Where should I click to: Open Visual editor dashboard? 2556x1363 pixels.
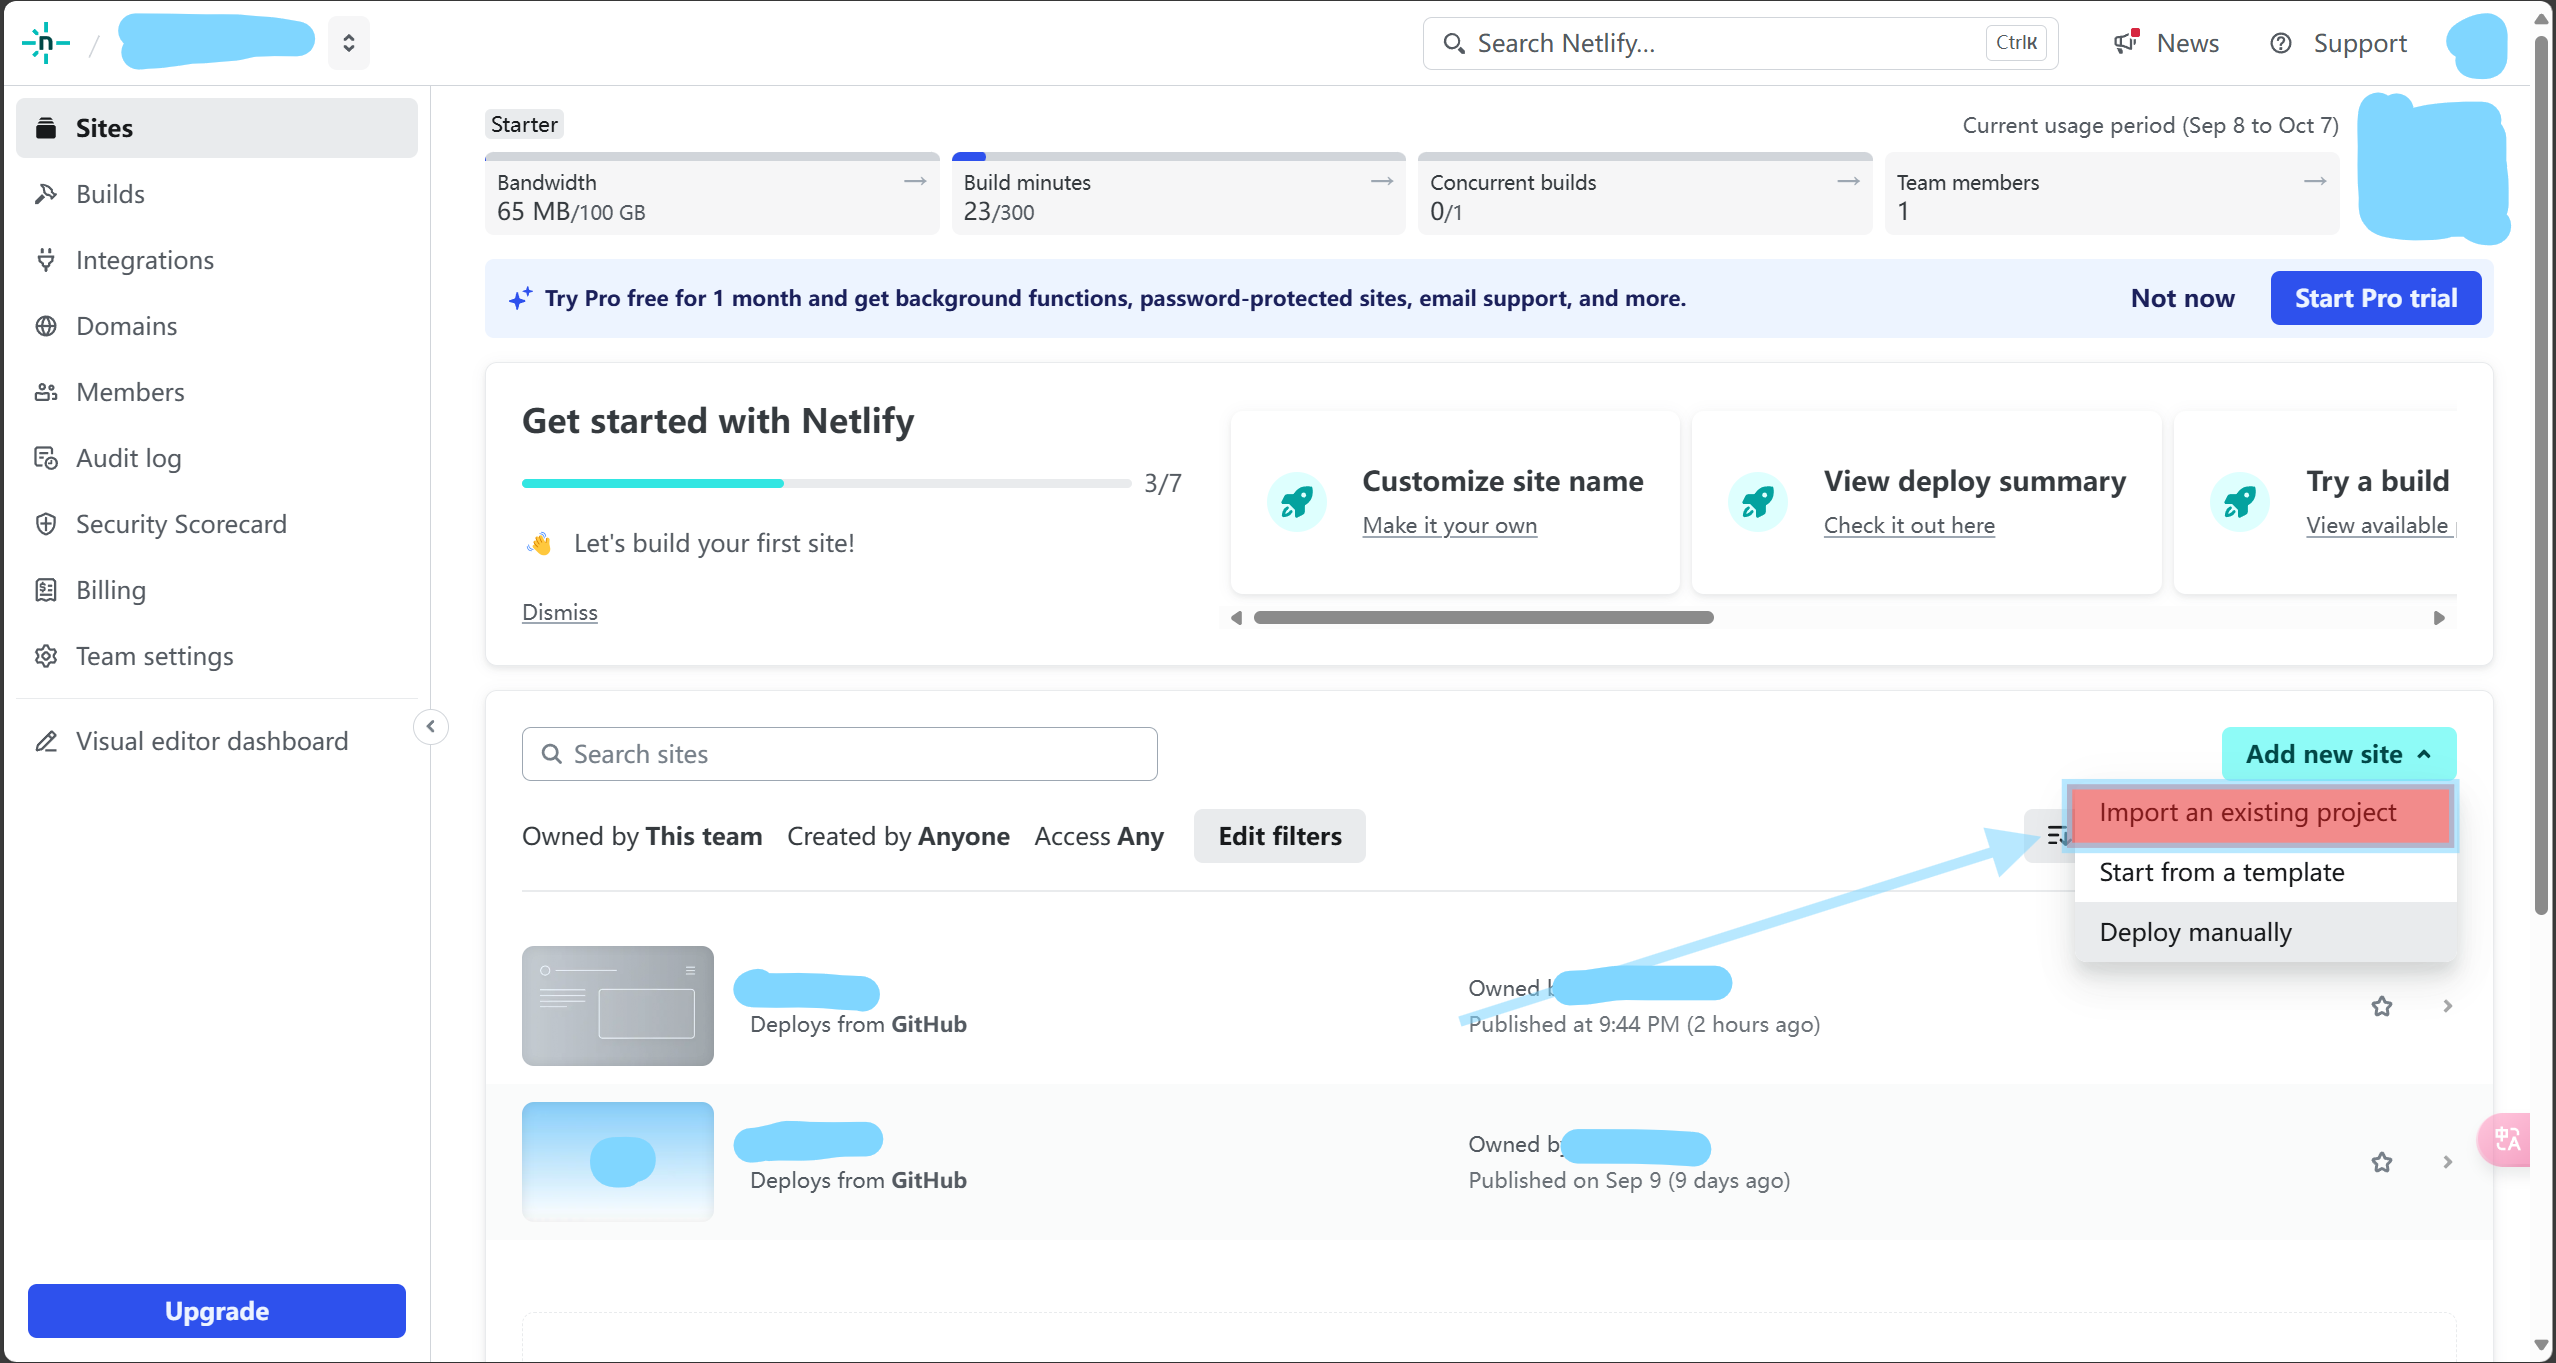click(211, 741)
